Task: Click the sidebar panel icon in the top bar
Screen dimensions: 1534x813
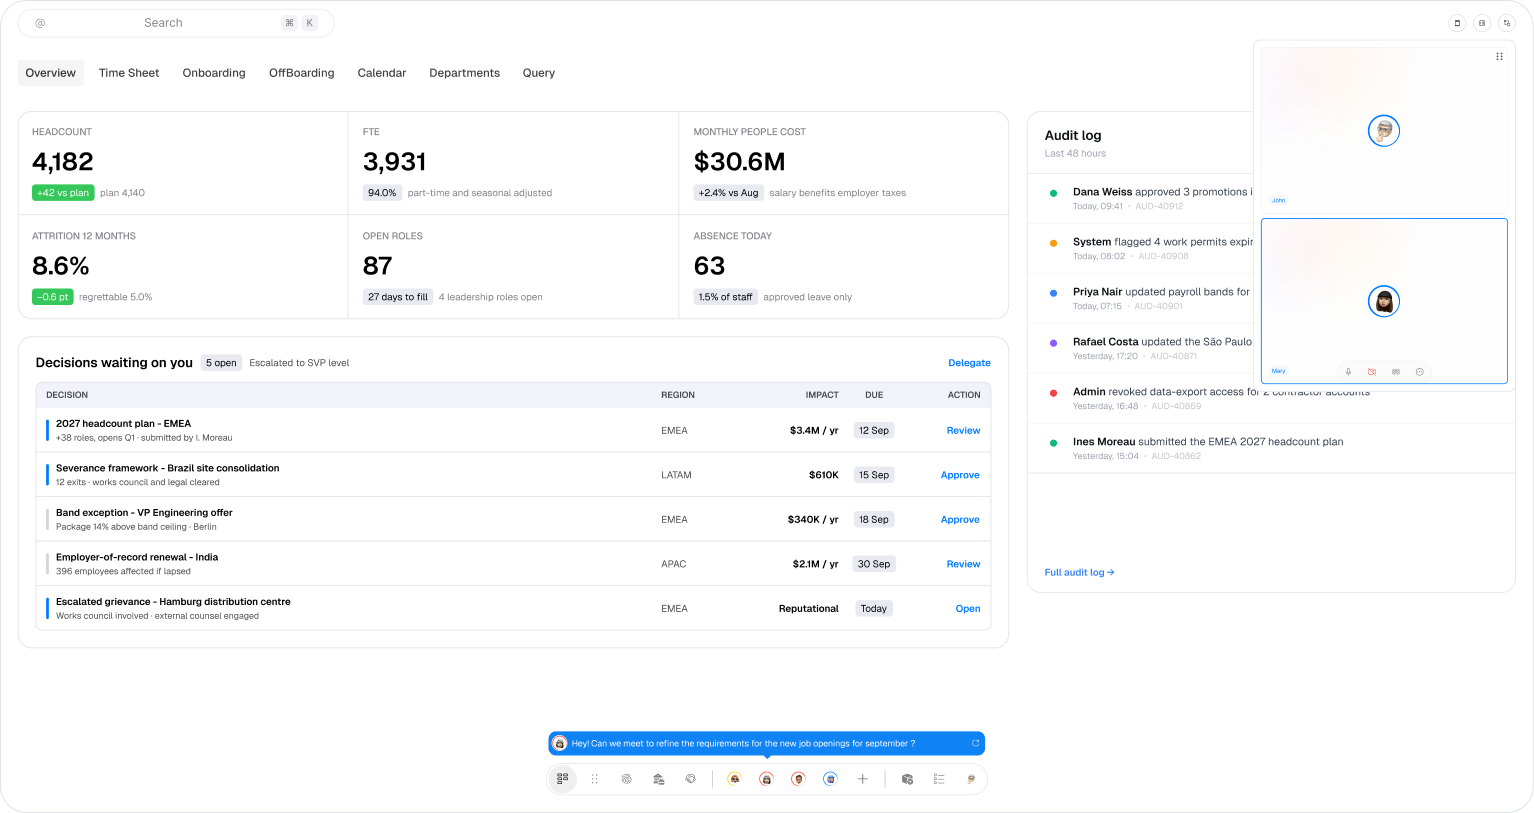Action: tap(1482, 23)
